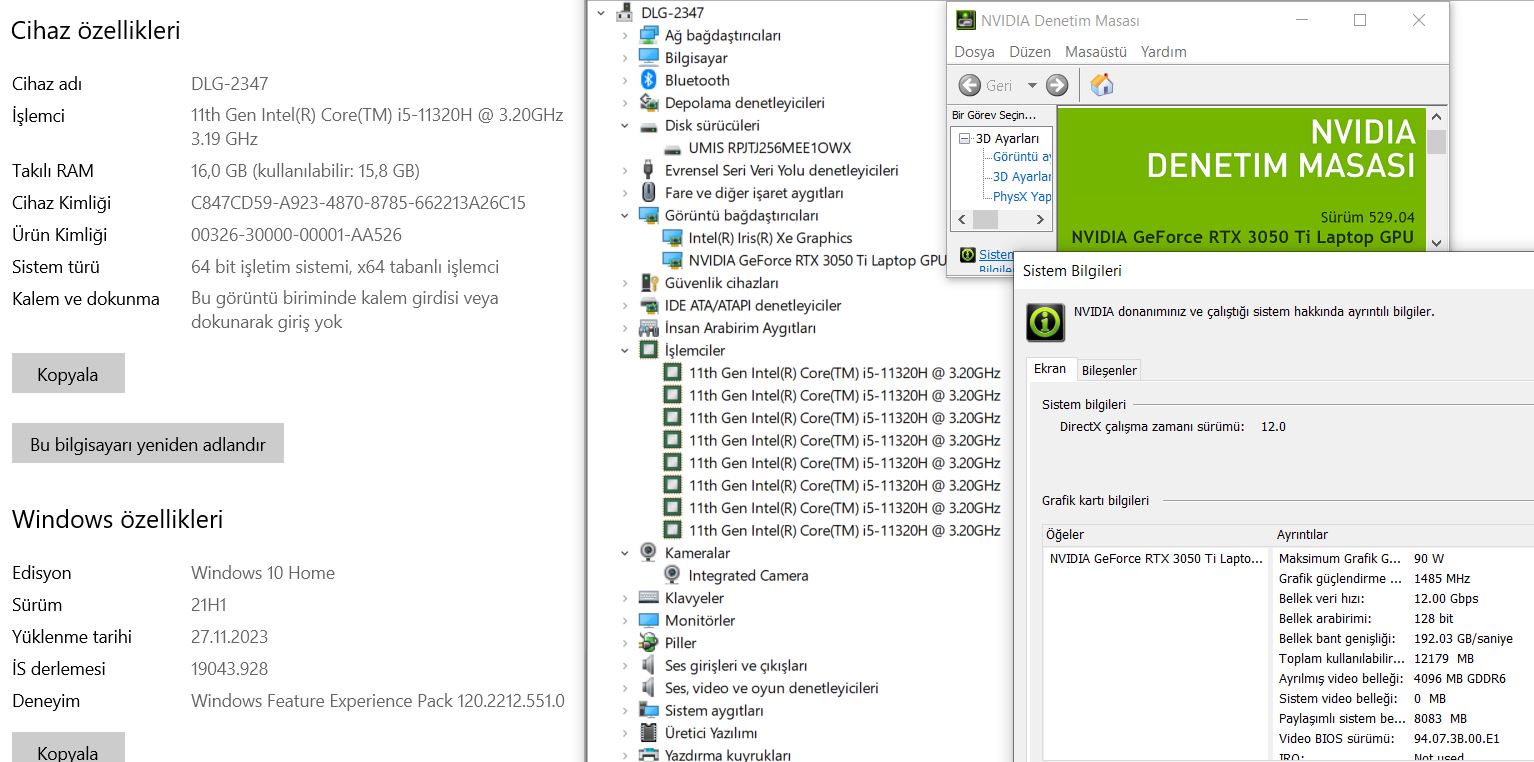
Task: Click the Bilgisayar device icon
Action: point(649,58)
